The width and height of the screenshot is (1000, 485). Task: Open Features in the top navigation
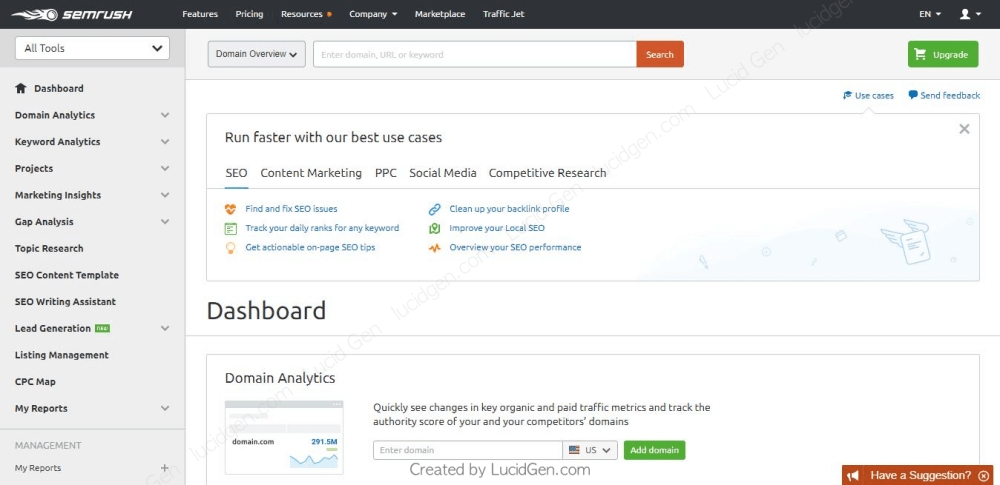click(200, 14)
